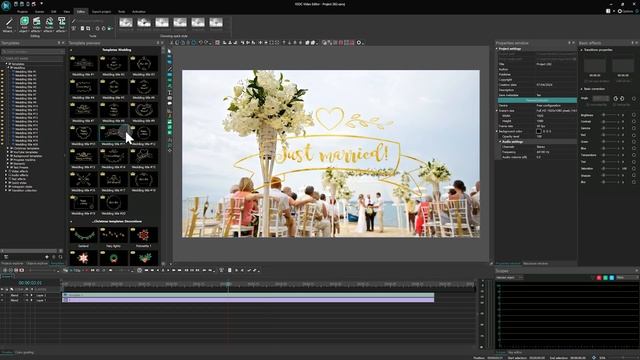Screen dimensions: 640x360
Task: Toggle visibility of timeline Layer 2
Action: [3, 295]
